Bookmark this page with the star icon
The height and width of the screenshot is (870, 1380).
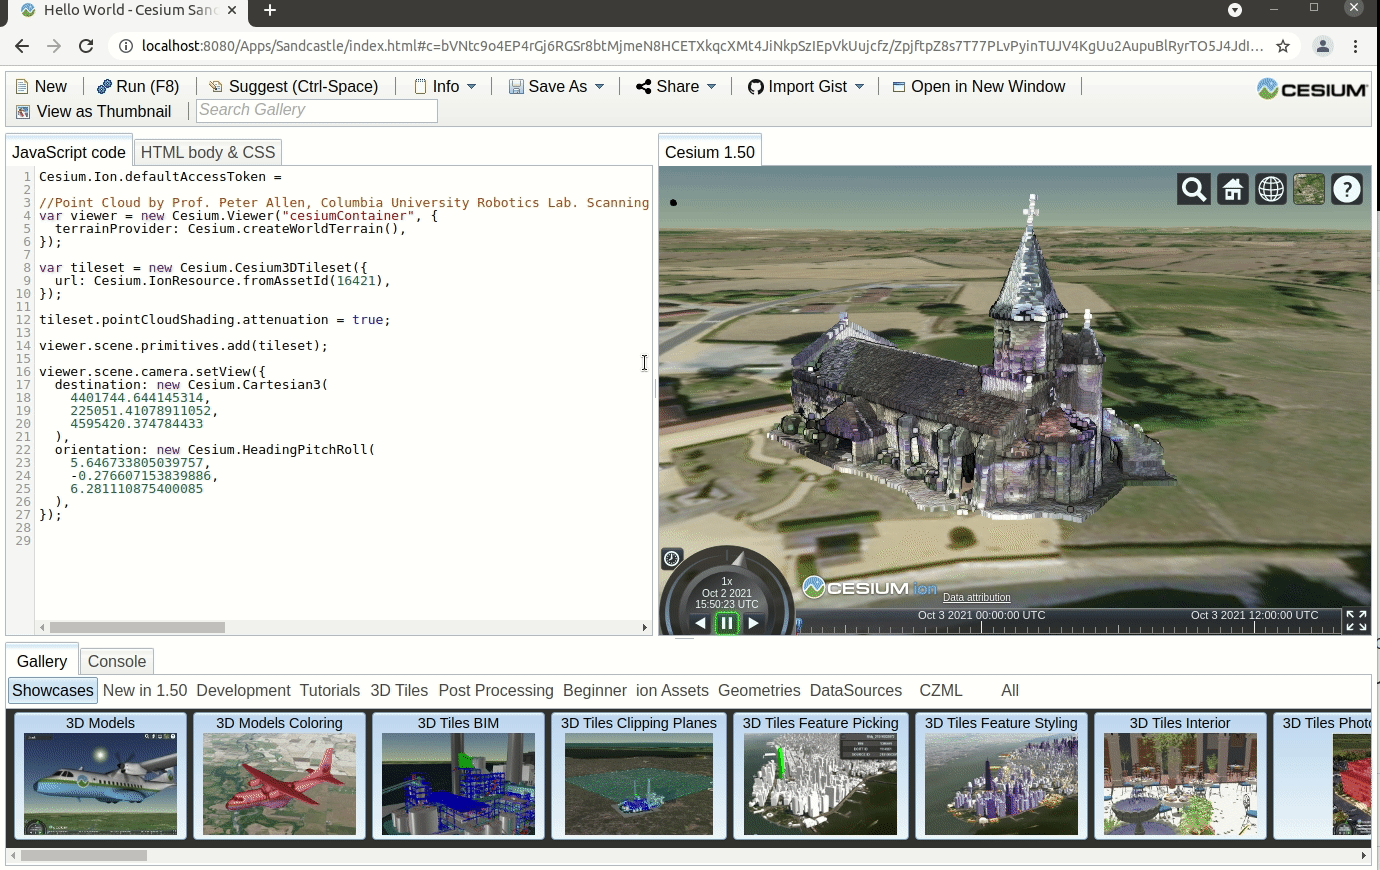[1283, 46]
